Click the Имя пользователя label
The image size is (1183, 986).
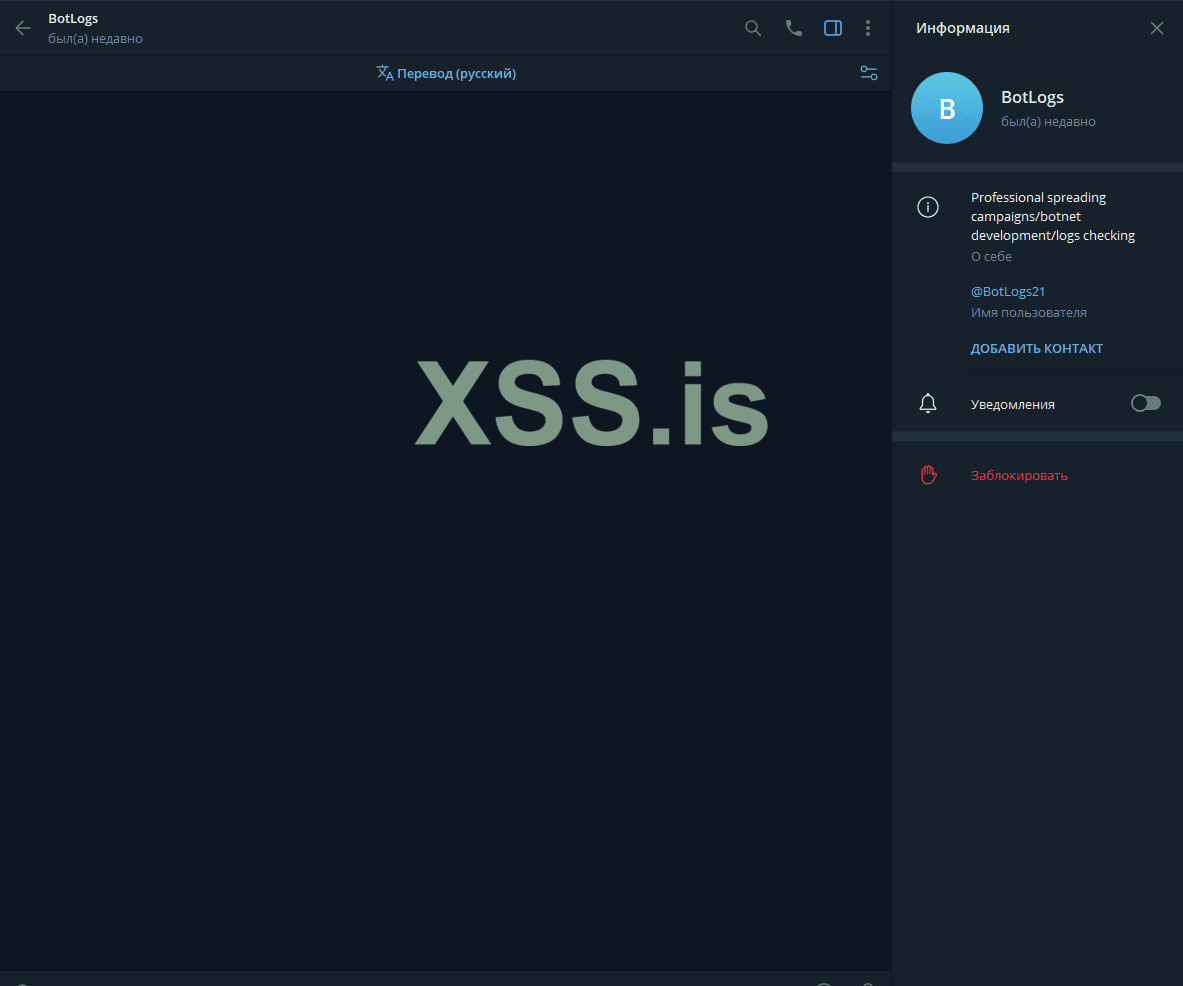(x=1028, y=312)
